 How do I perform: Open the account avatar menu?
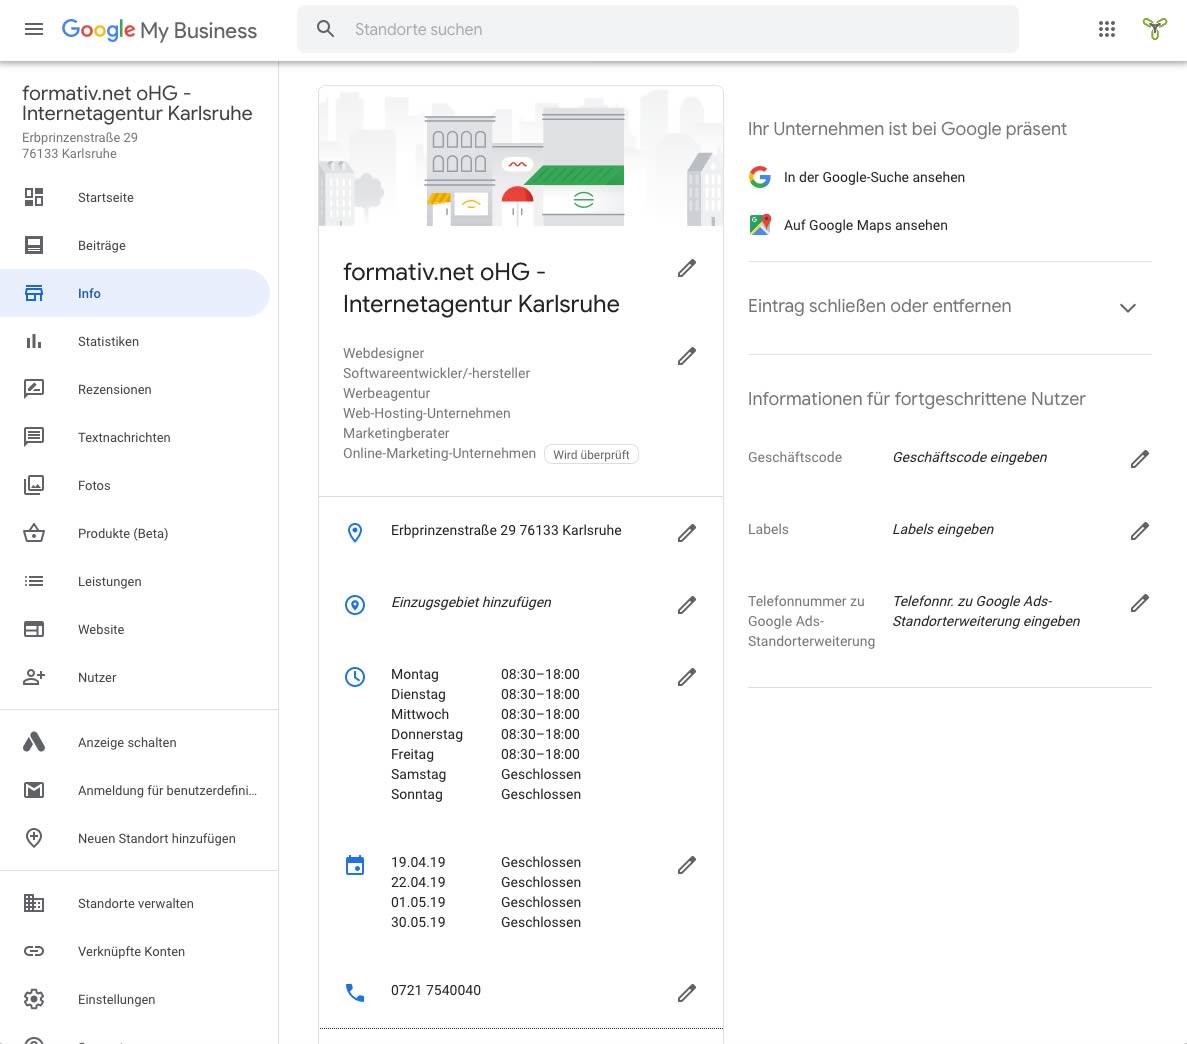(x=1154, y=29)
